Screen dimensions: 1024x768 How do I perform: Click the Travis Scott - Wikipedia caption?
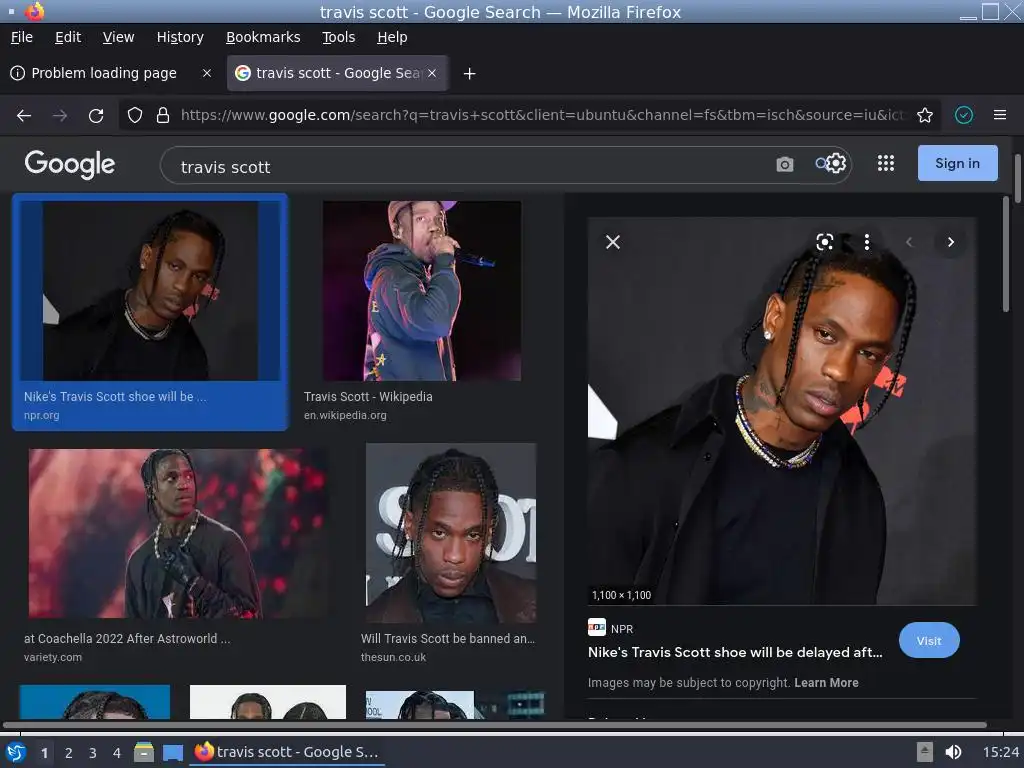point(368,396)
